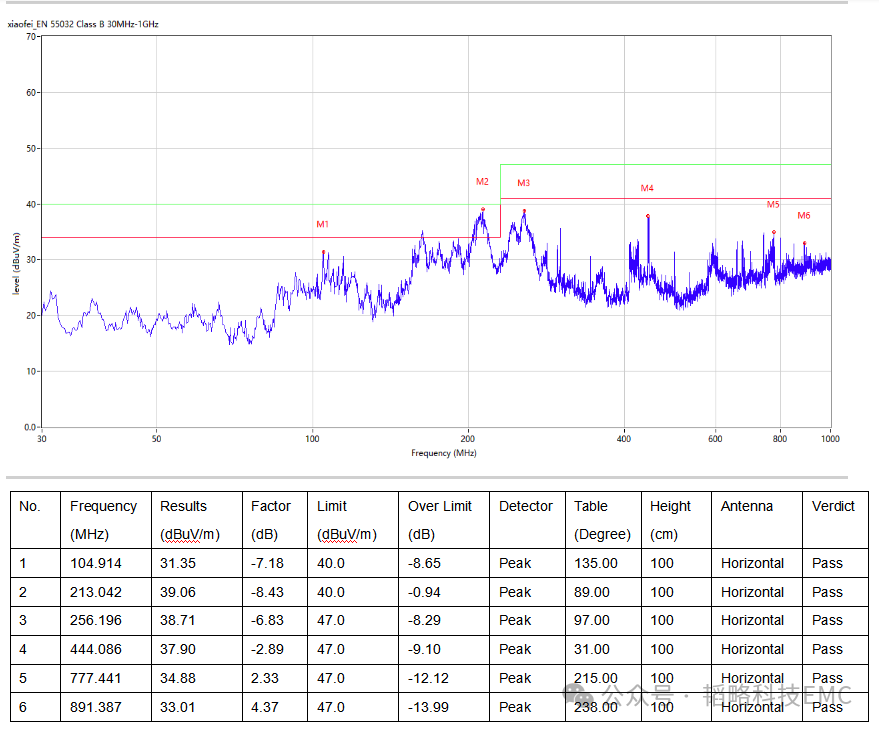Click the Verdict column header
This screenshot has height=730, width=879.
coord(833,506)
